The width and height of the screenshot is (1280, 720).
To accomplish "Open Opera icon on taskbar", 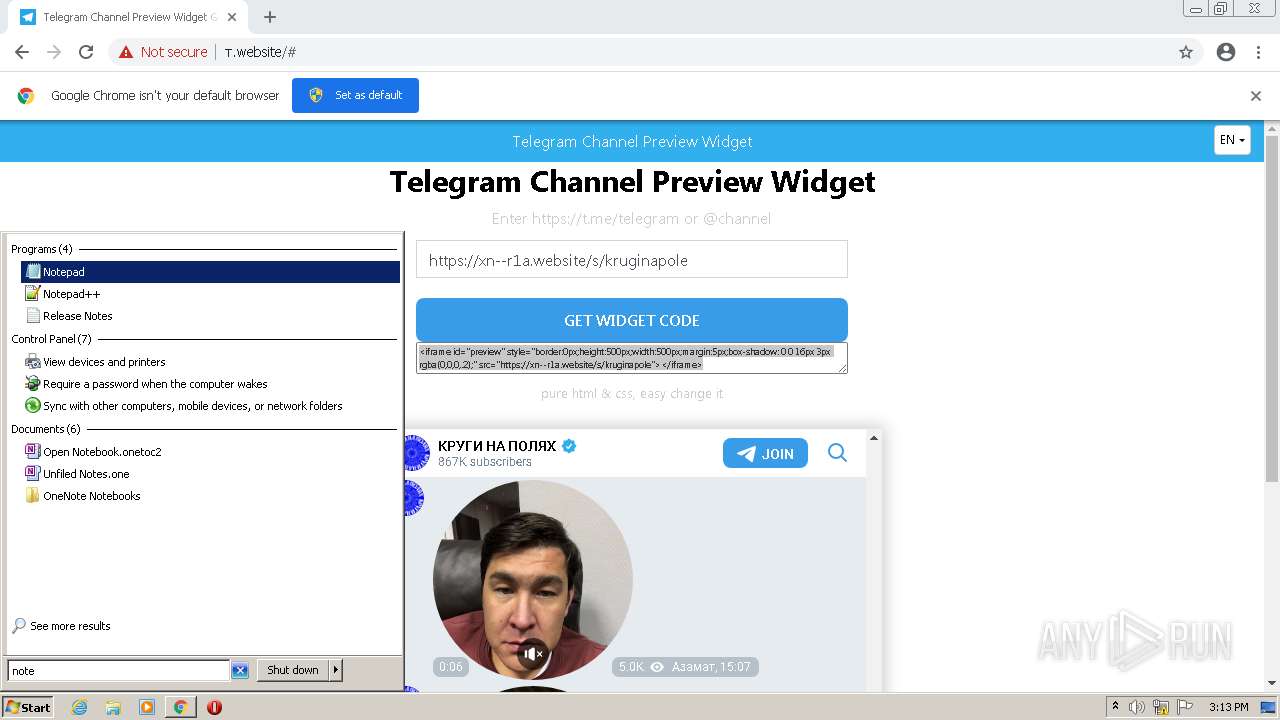I will tap(214, 707).
